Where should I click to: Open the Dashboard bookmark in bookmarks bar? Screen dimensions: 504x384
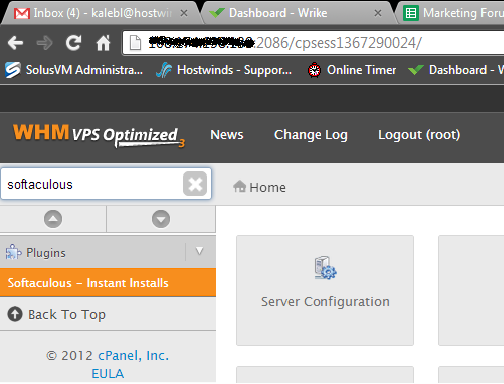coord(456,70)
